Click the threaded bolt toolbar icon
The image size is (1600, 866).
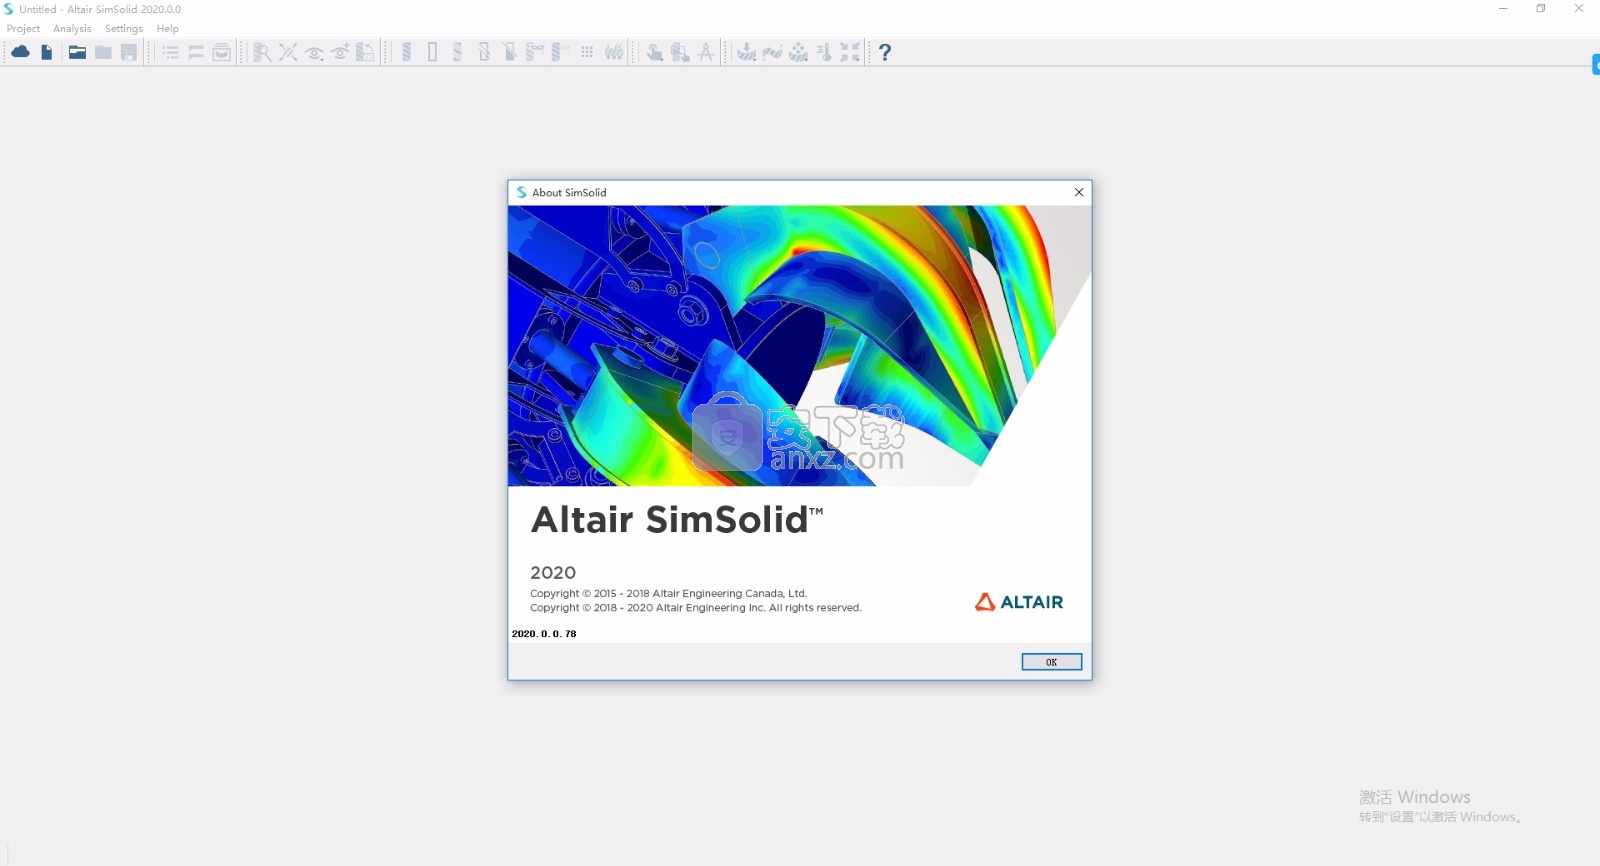pyautogui.click(x=406, y=52)
